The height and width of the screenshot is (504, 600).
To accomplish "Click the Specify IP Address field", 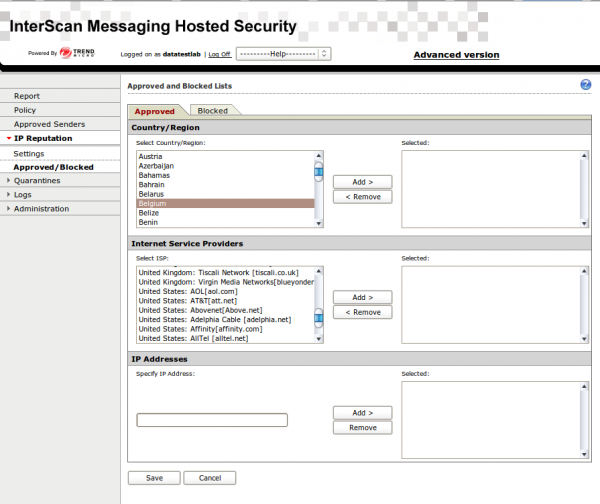I will tap(212, 420).
